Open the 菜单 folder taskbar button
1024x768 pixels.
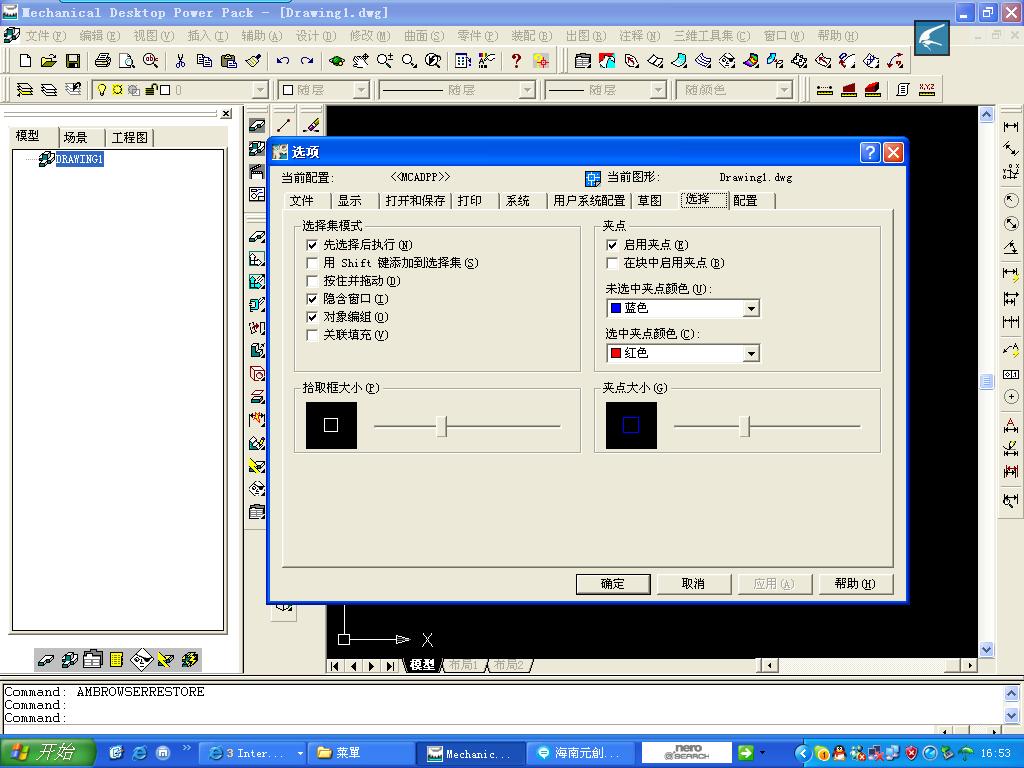(360, 753)
